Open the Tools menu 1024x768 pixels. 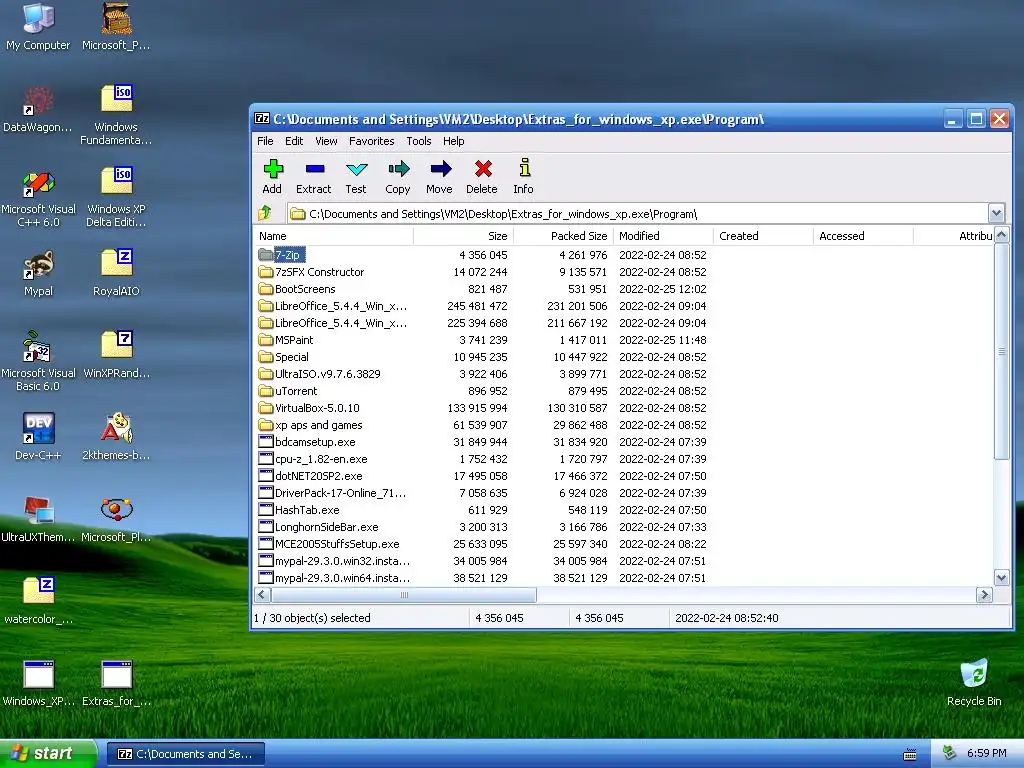point(419,141)
